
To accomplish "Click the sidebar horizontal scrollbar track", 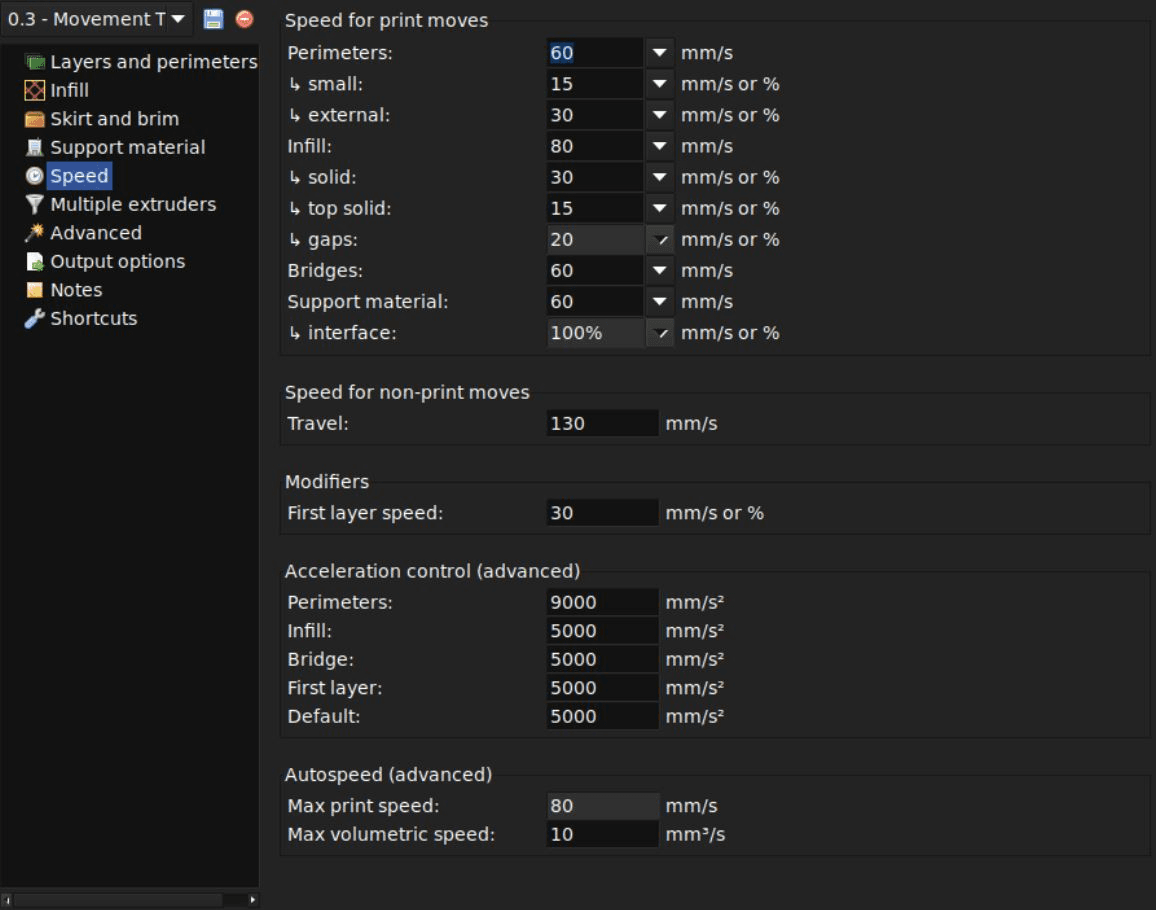I will [130, 900].
